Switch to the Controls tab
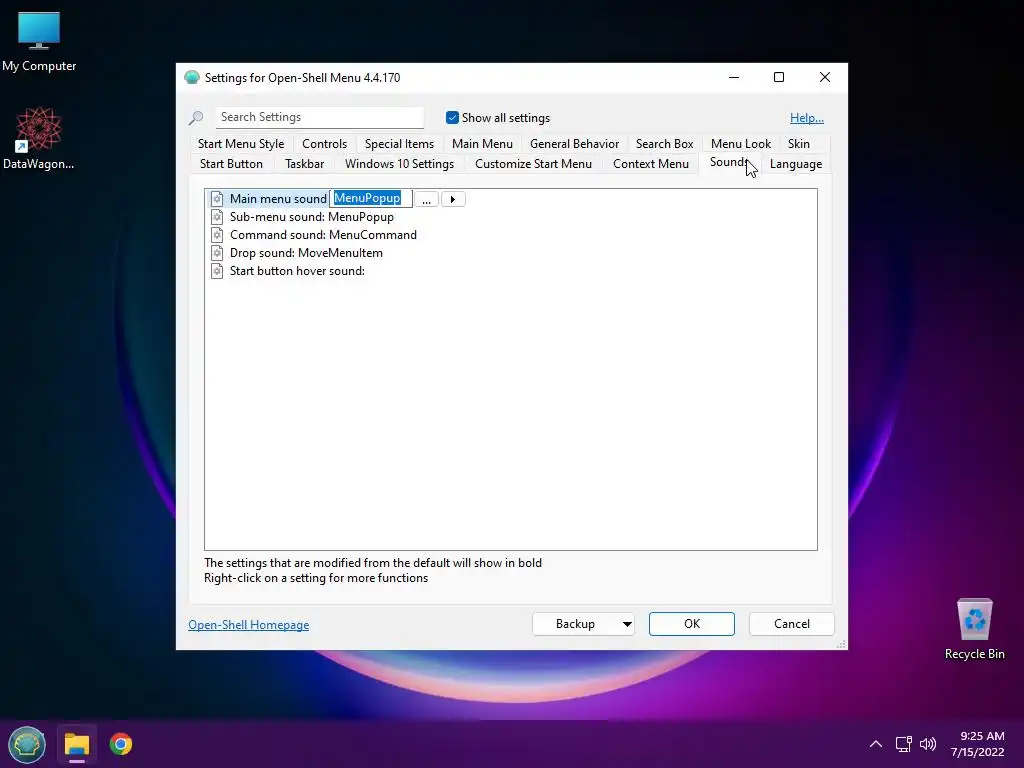 [325, 144]
